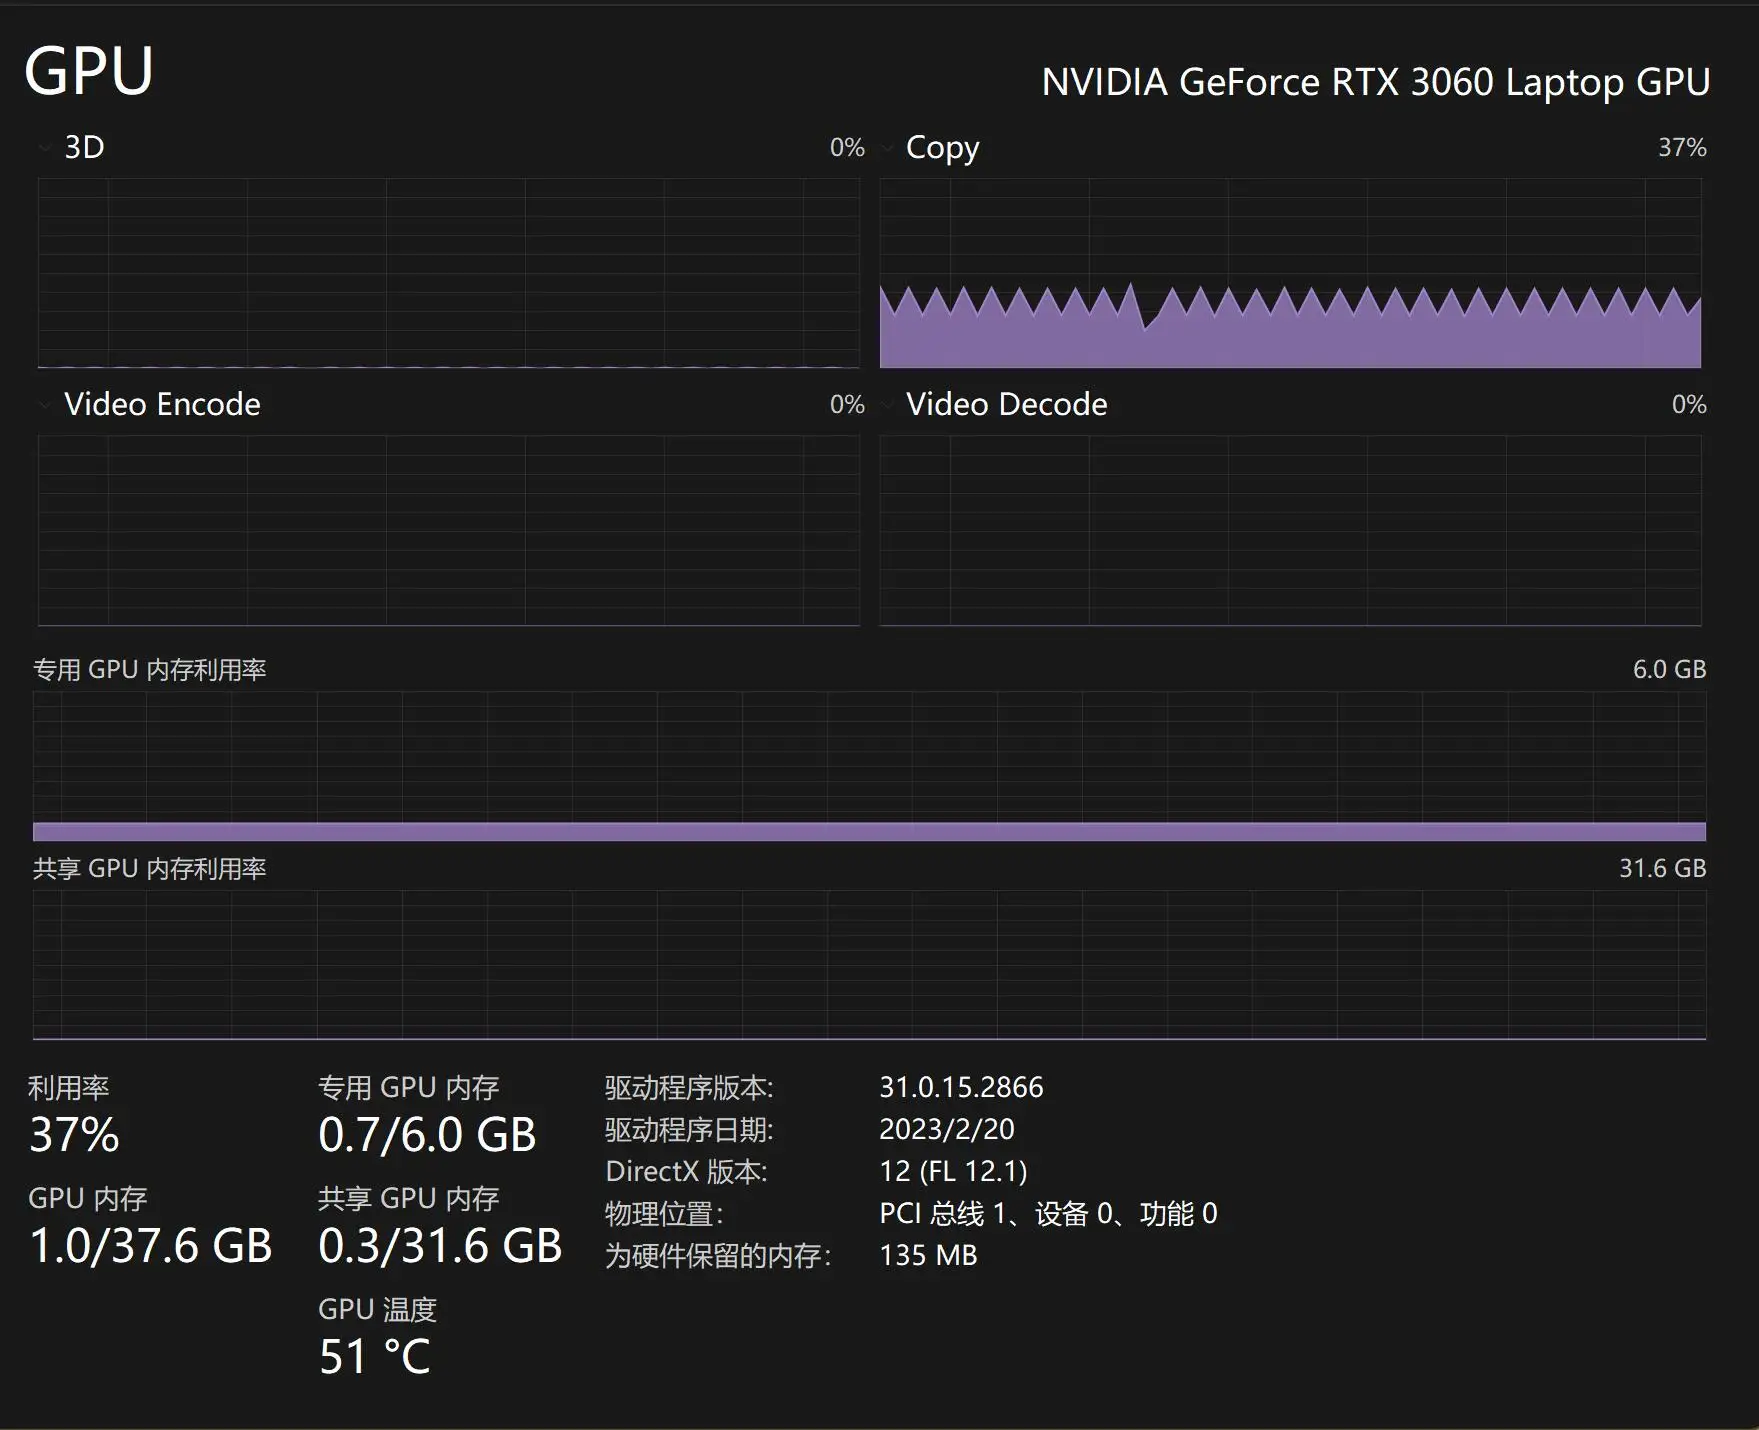Expand the Video Decode engine dropdown
The image size is (1759, 1430).
[x=887, y=405]
